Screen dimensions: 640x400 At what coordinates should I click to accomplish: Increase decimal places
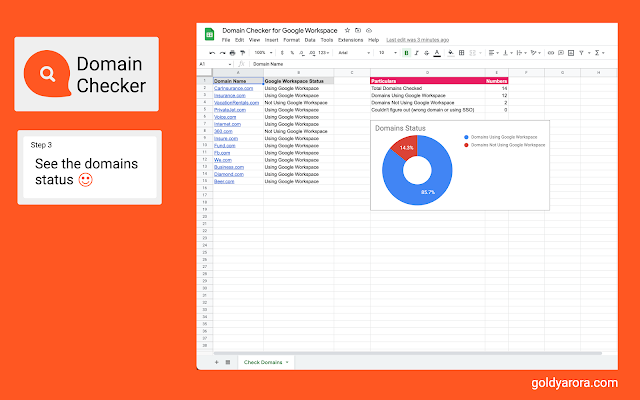(x=312, y=53)
